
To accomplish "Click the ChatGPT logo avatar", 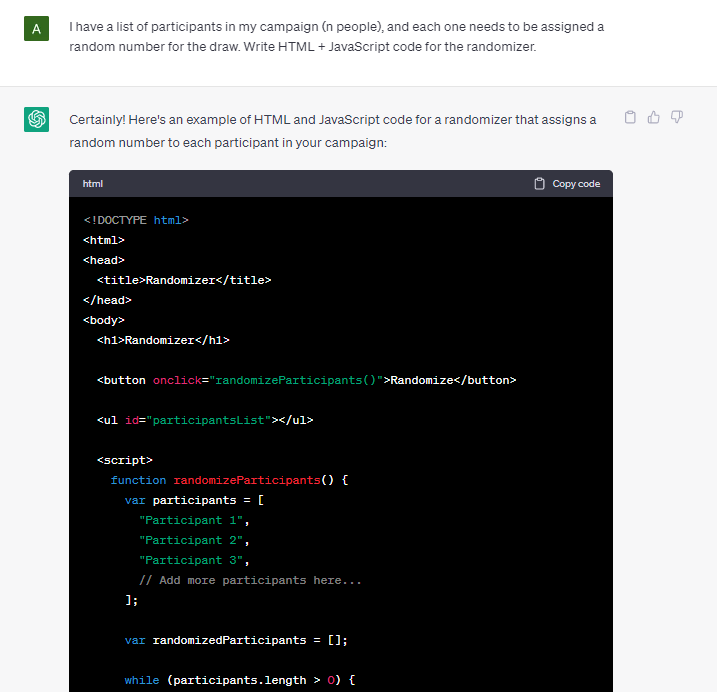I will [x=37, y=119].
